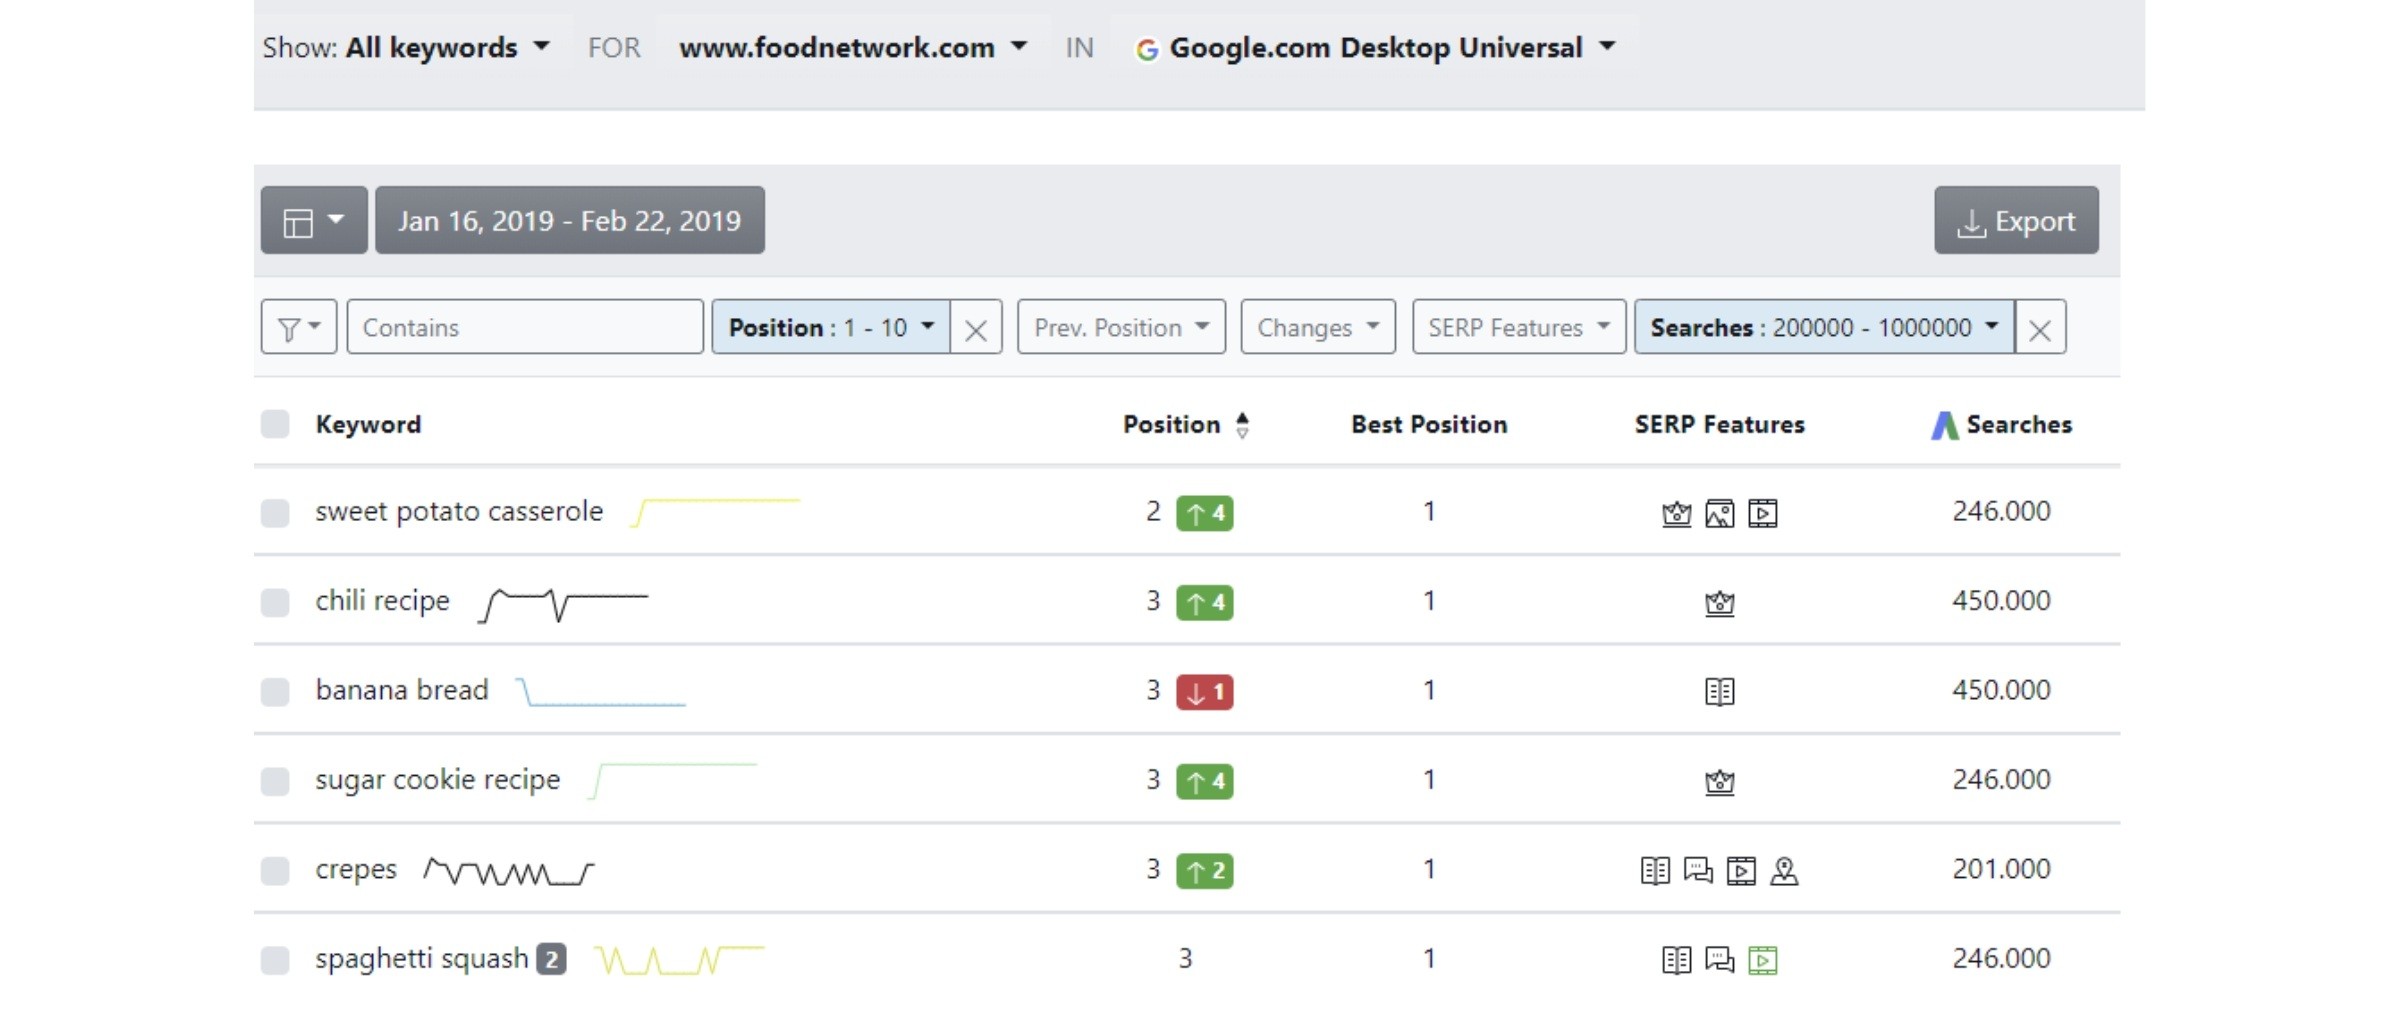Image resolution: width=2400 pixels, height=1012 pixels.
Task: Click the map pin icon in crepes row
Action: pyautogui.click(x=1784, y=871)
